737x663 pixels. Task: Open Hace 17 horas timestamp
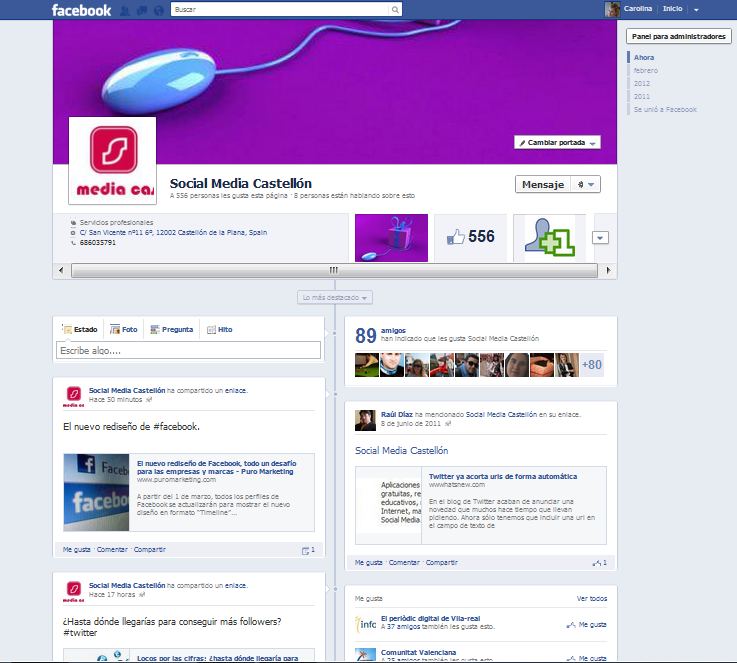tap(112, 594)
